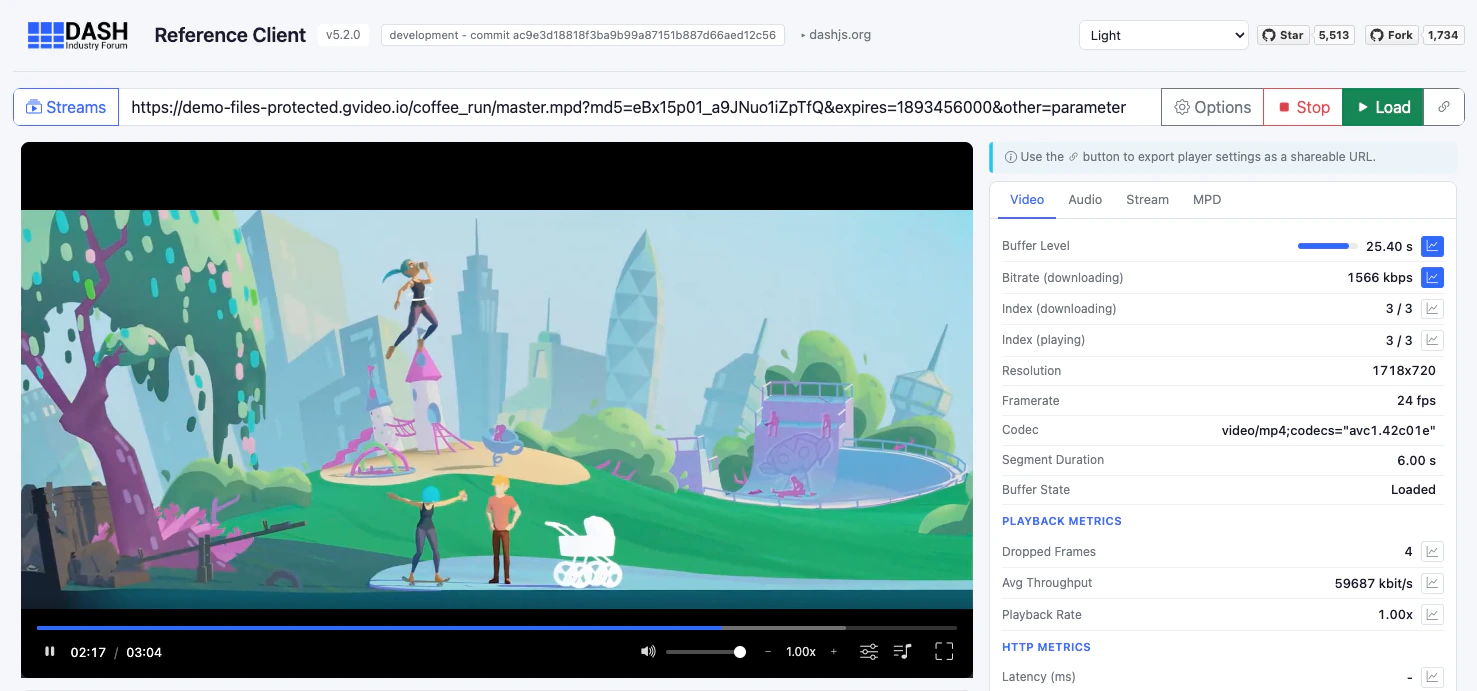The height and width of the screenshot is (691, 1477).
Task: Fork the repository on GitHub
Action: [1391, 35]
